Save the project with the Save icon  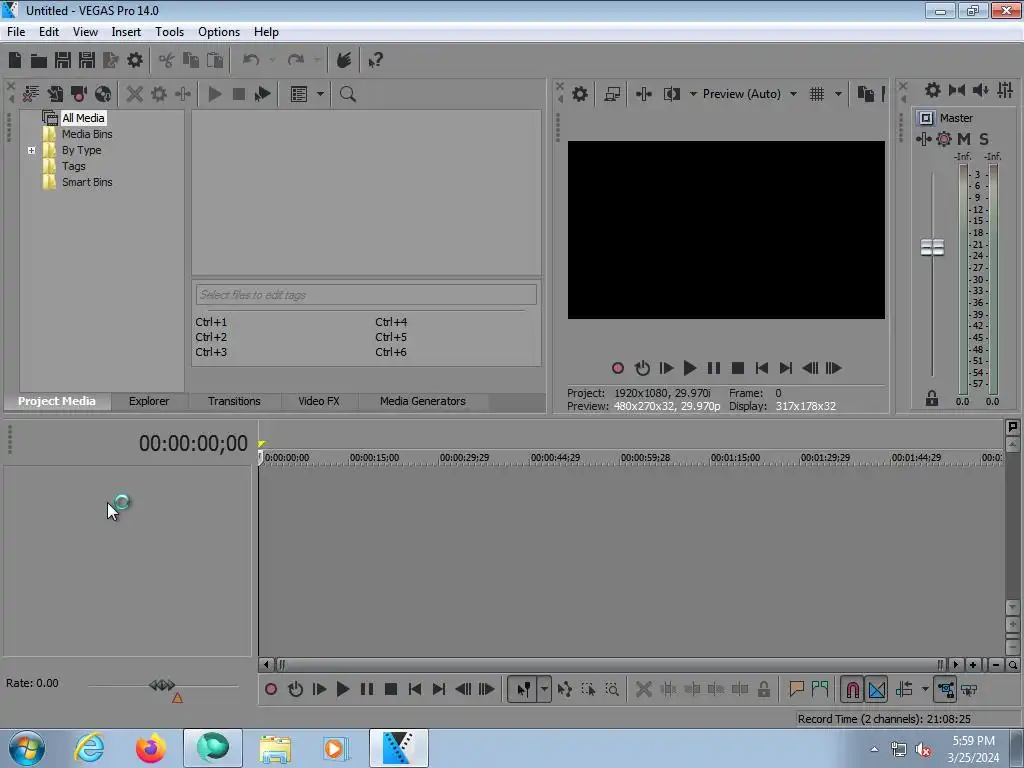point(63,60)
